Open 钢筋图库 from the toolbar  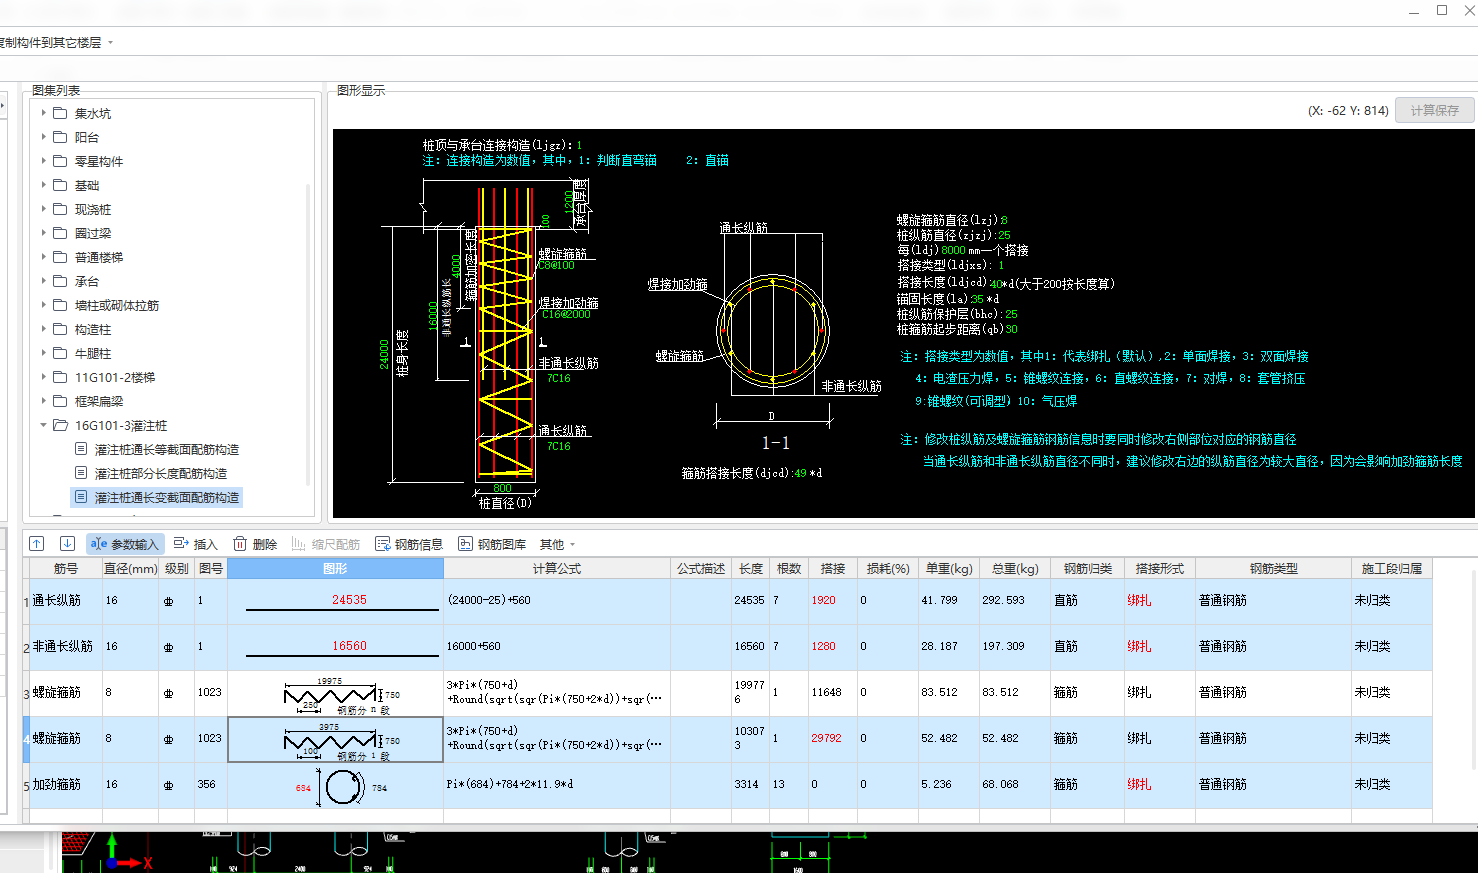[492, 544]
